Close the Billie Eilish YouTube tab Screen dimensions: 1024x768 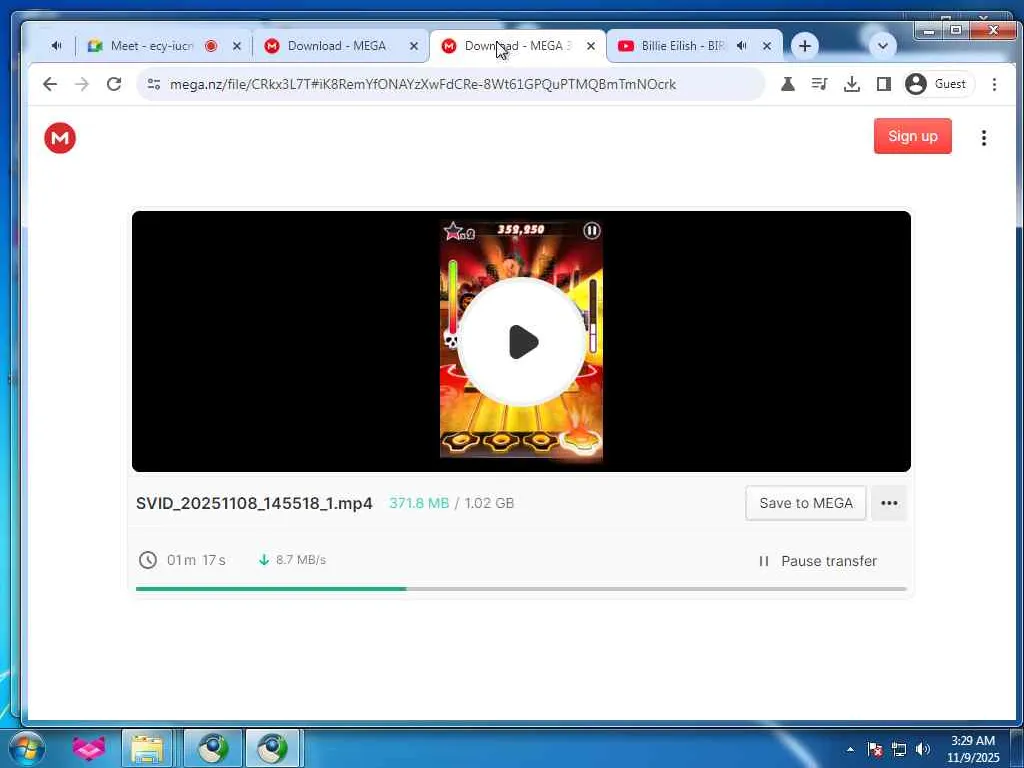[767, 46]
